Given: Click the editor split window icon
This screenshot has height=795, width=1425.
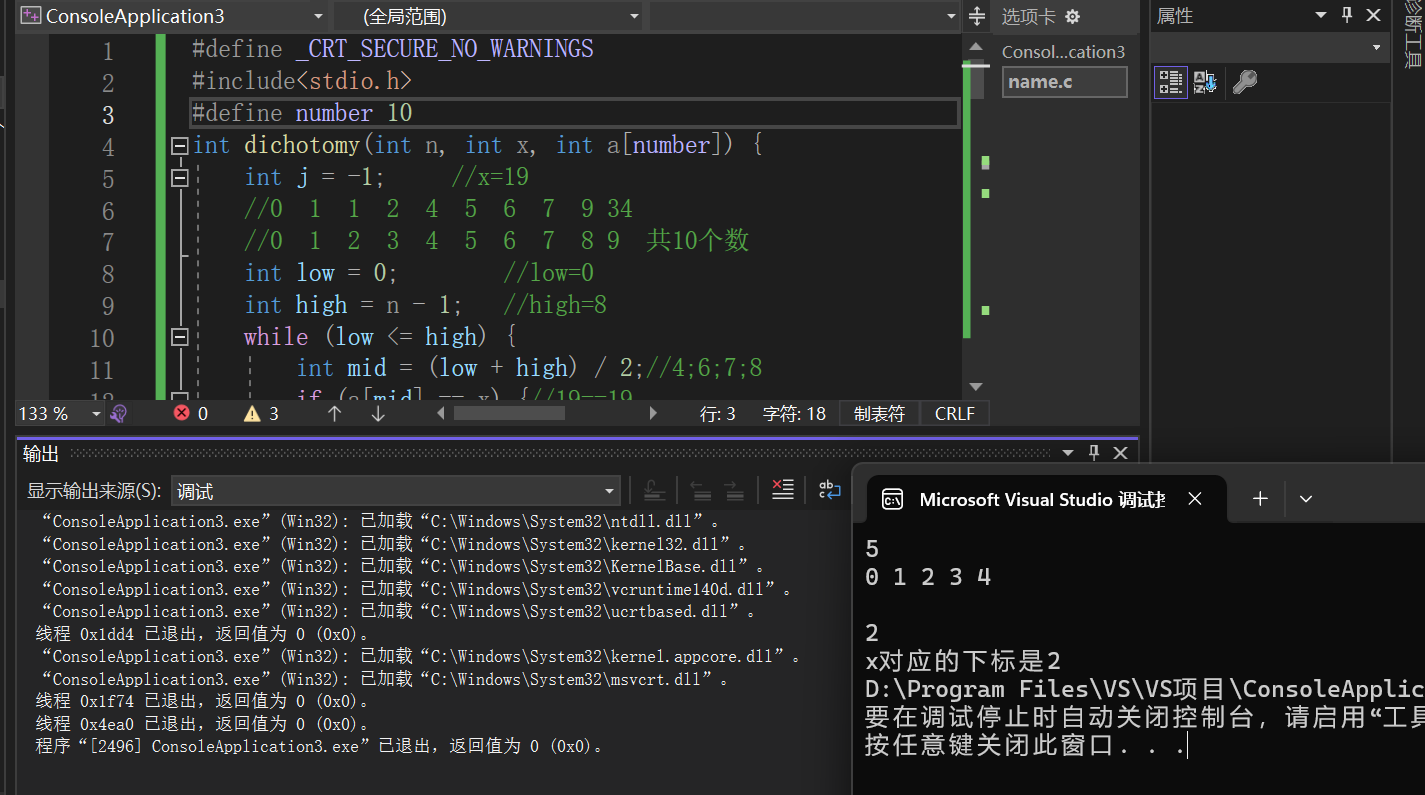Looking at the screenshot, I should [x=977, y=16].
